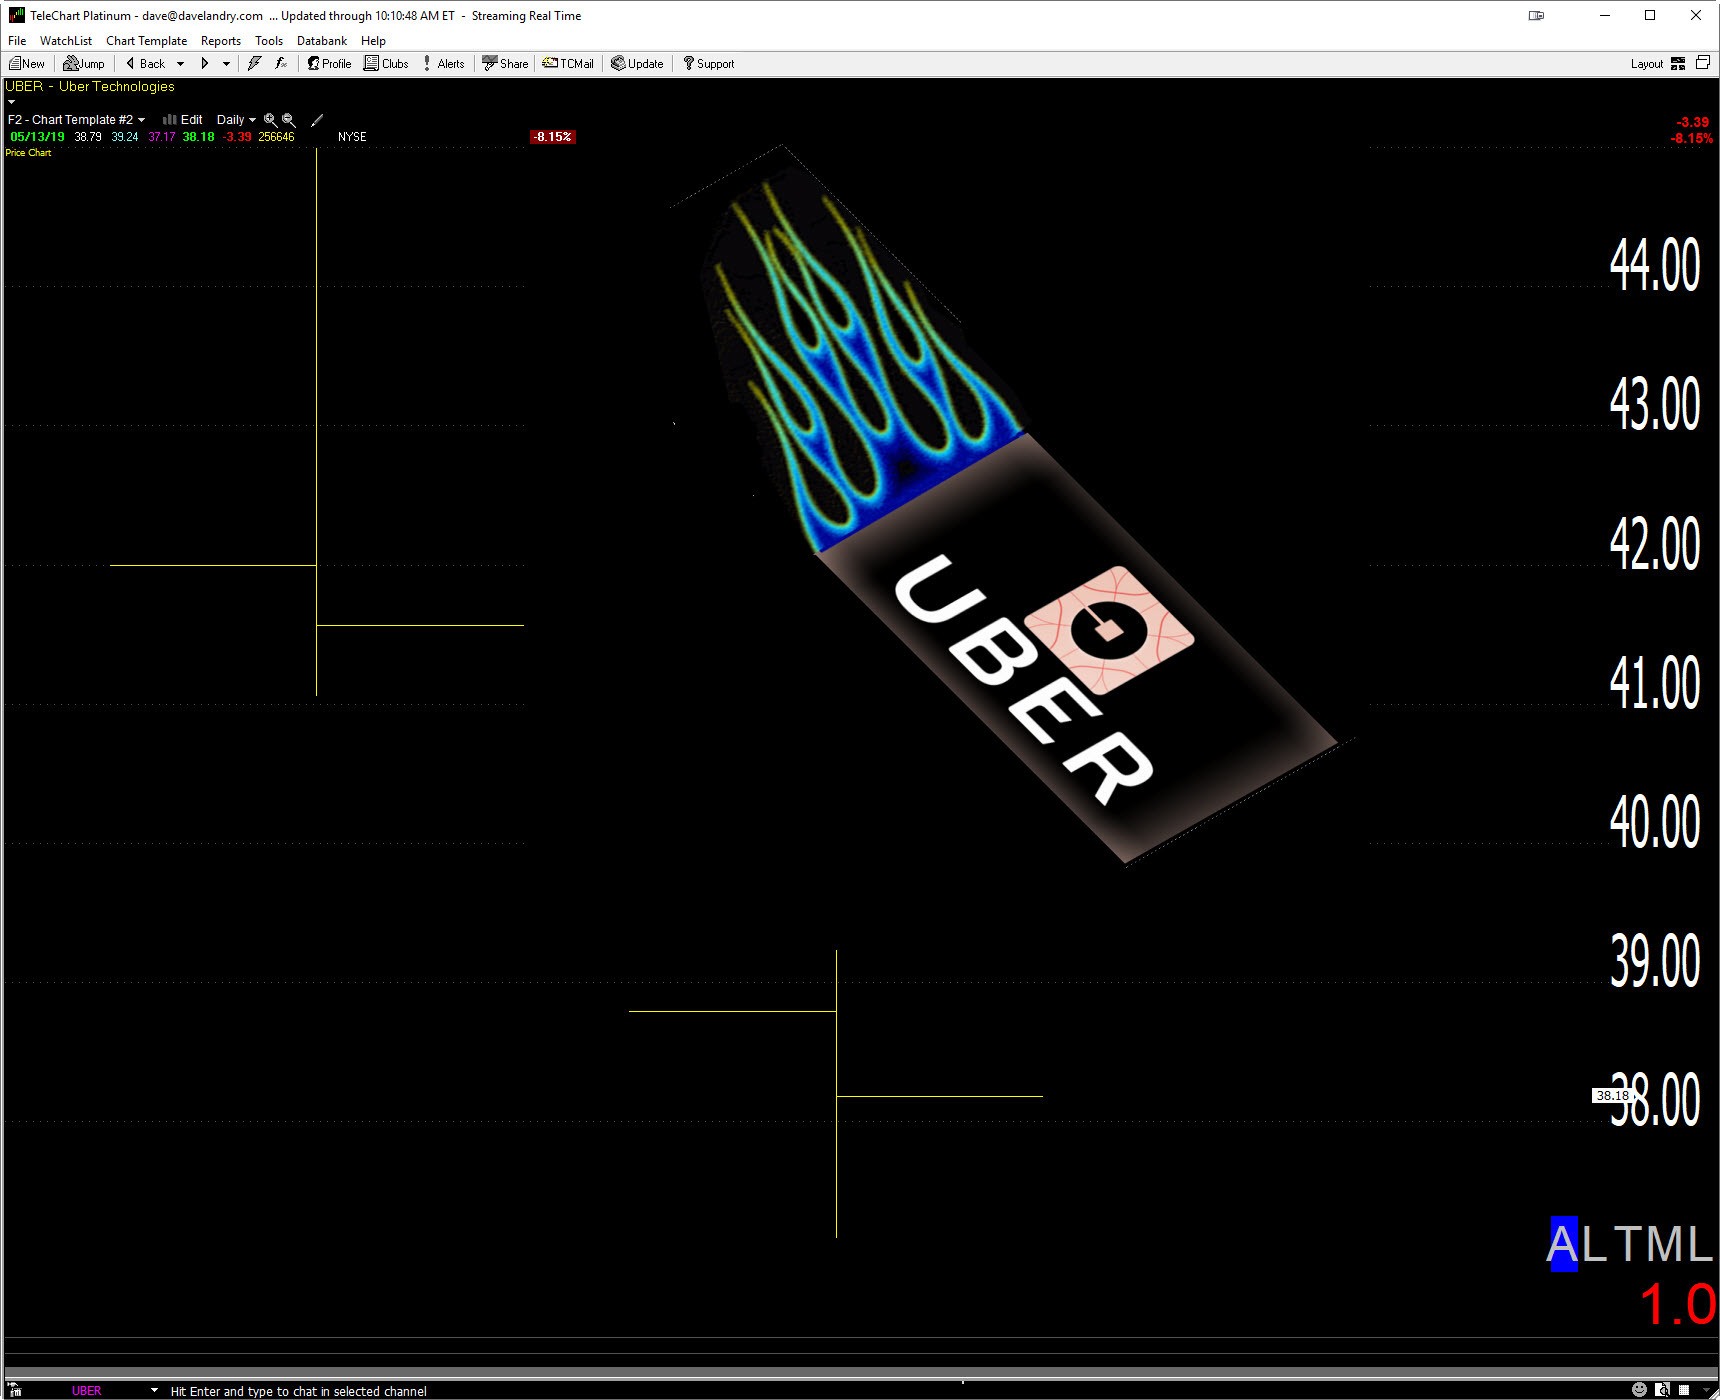
Task: Click the Layout label
Action: [1646, 64]
